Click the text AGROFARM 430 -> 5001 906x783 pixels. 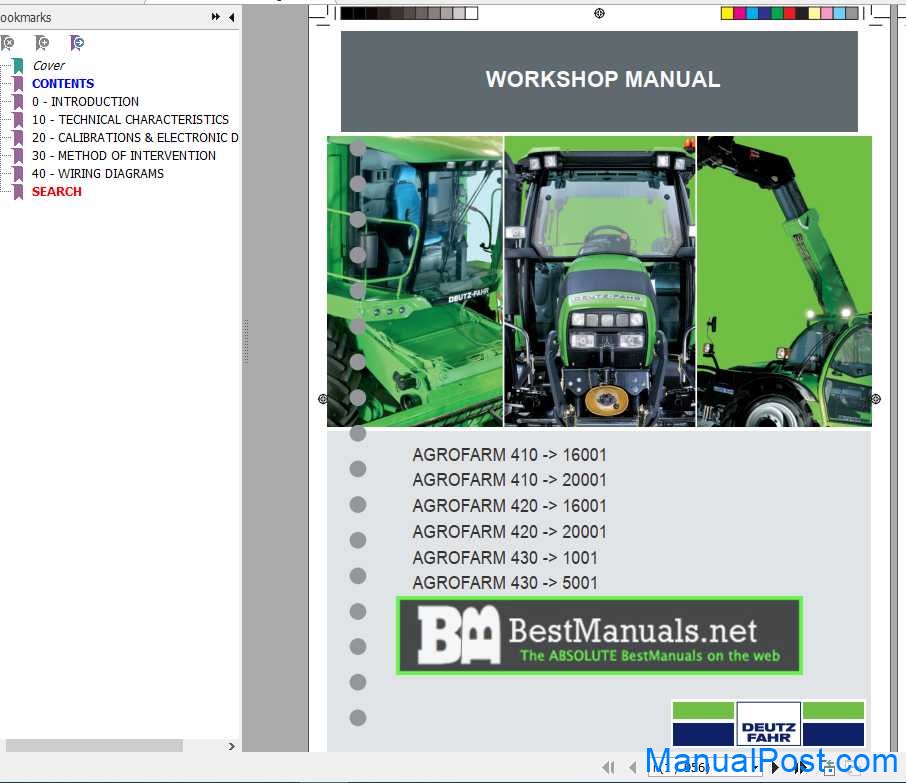[504, 582]
